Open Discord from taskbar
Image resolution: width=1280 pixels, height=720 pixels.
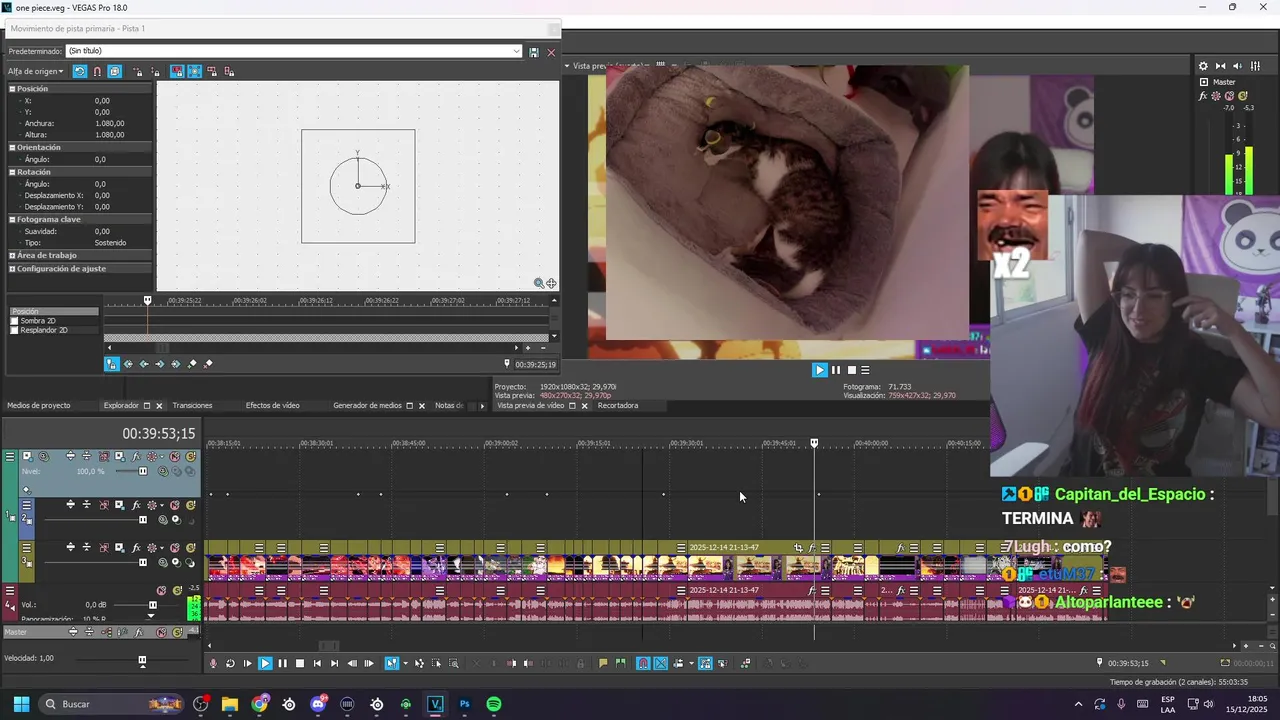tap(319, 704)
